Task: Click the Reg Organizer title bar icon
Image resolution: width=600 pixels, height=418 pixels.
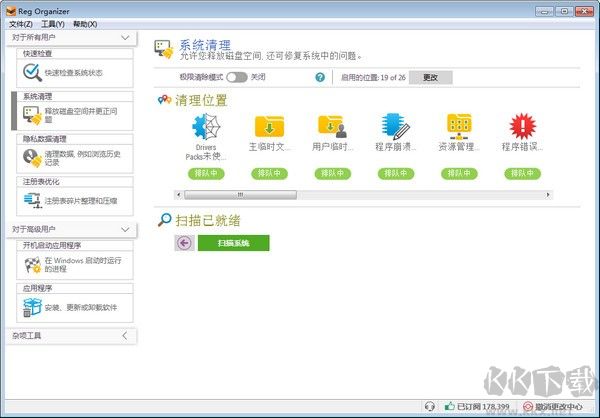Action: coord(11,11)
